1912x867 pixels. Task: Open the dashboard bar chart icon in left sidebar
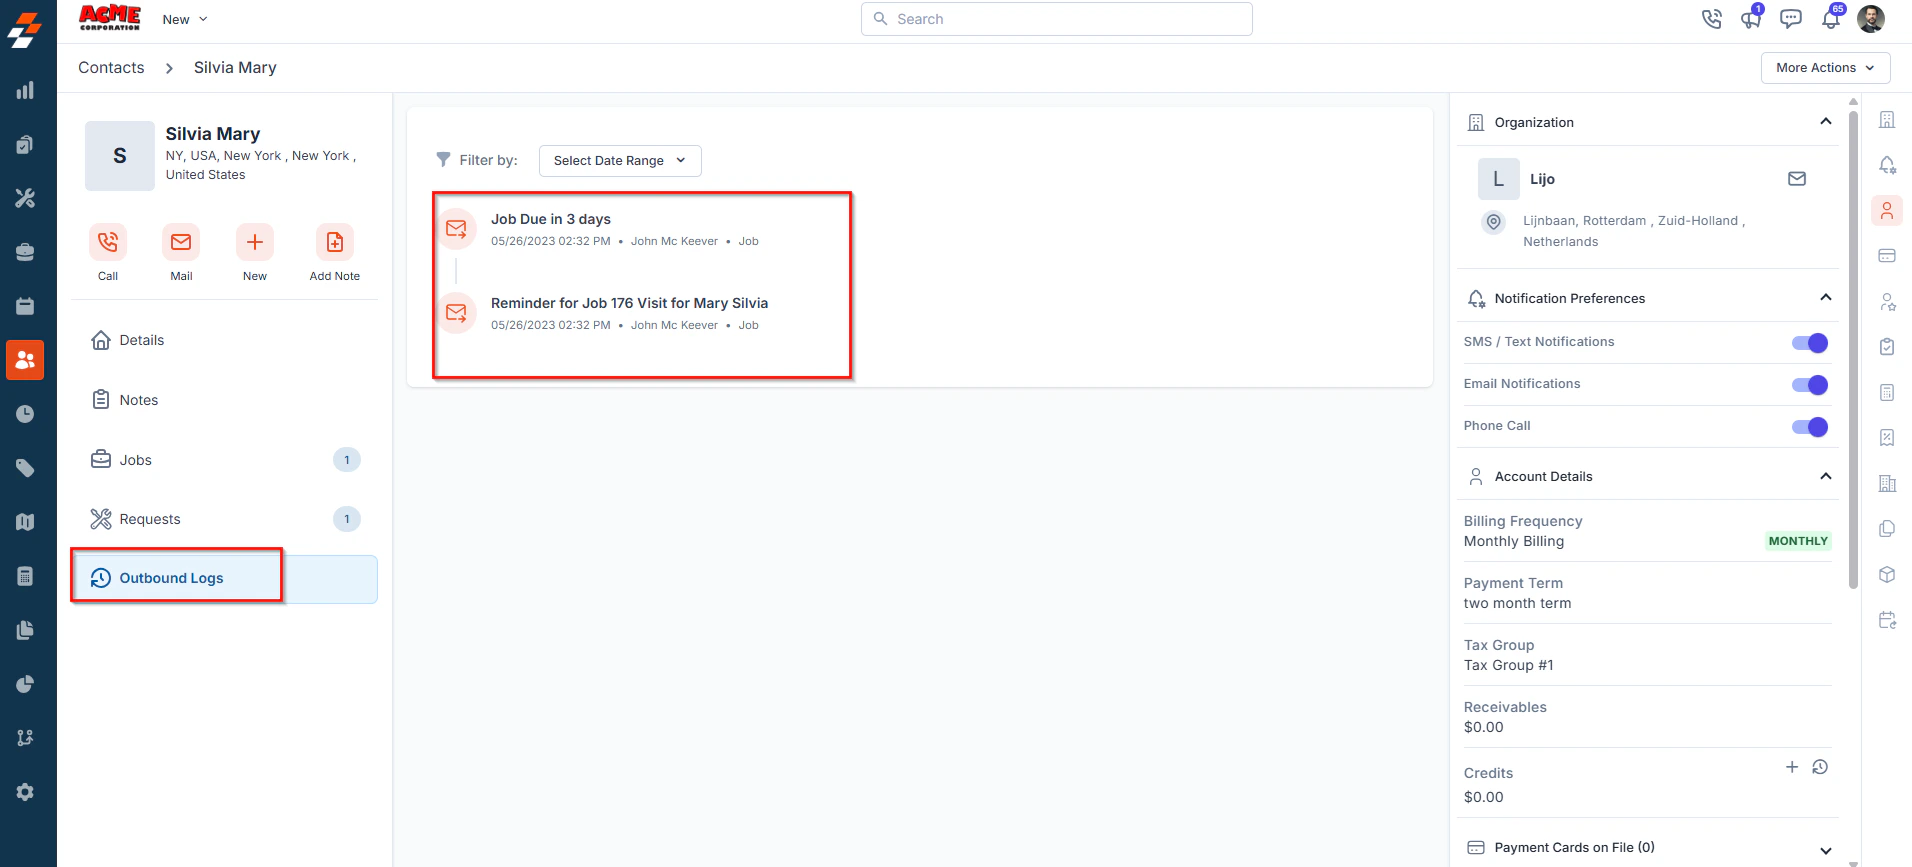pyautogui.click(x=26, y=91)
